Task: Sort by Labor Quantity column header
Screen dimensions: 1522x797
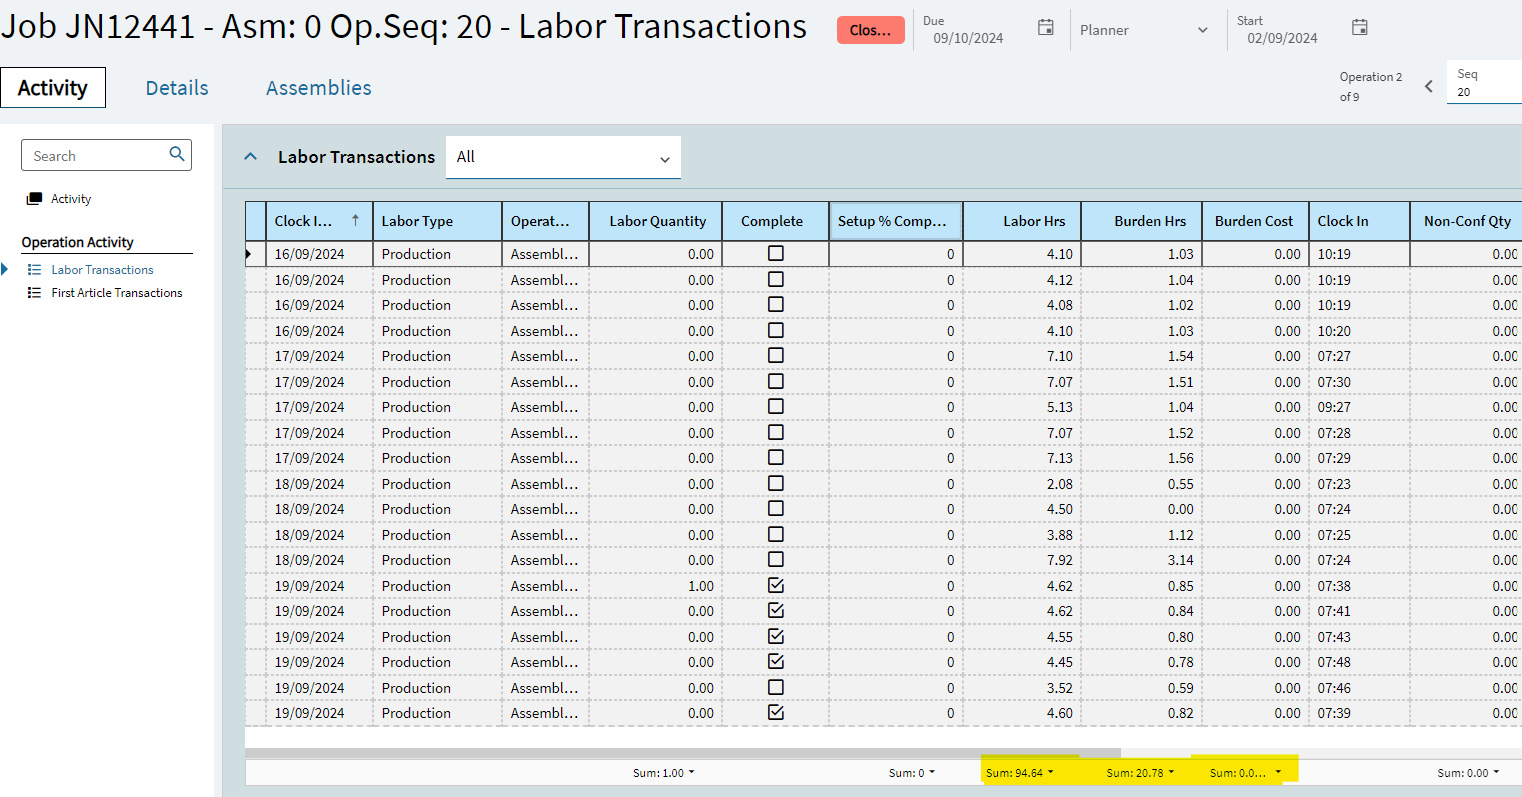Action: click(657, 221)
